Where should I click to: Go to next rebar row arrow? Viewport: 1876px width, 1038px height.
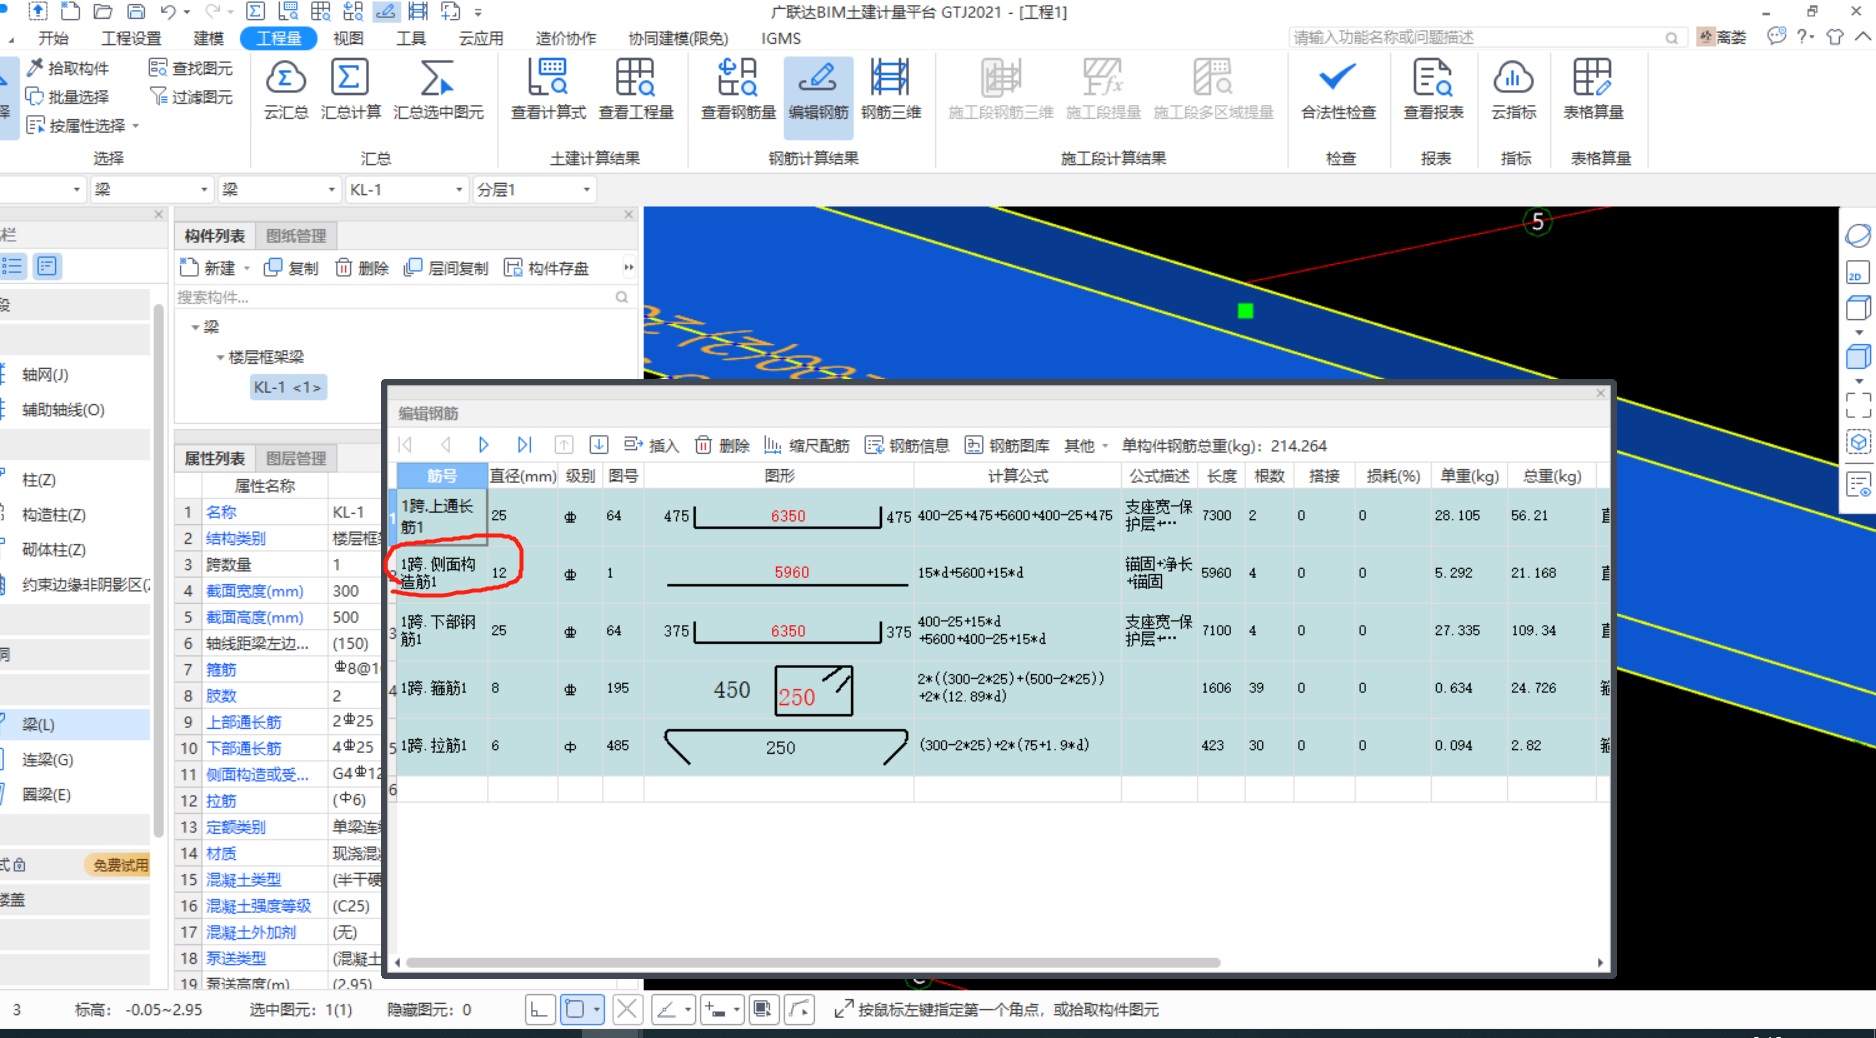[x=483, y=445]
